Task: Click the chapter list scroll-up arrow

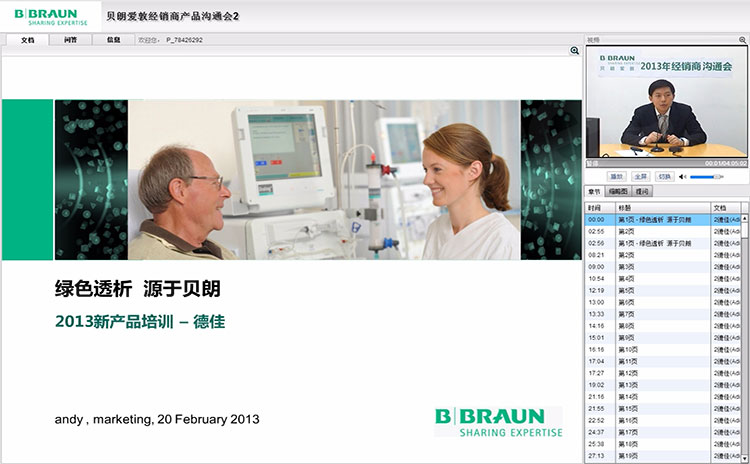Action: tap(744, 219)
